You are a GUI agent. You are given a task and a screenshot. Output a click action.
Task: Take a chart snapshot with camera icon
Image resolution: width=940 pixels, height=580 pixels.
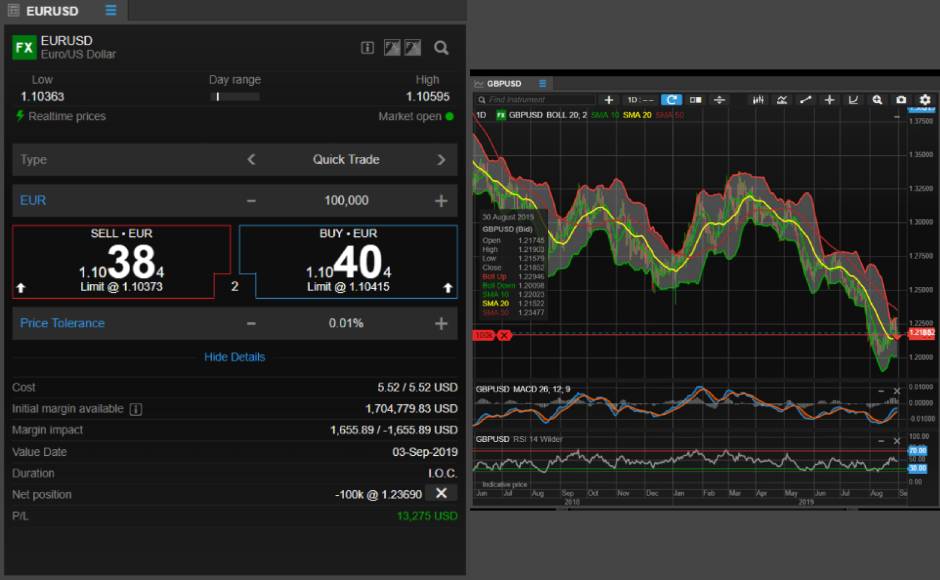[x=901, y=100]
